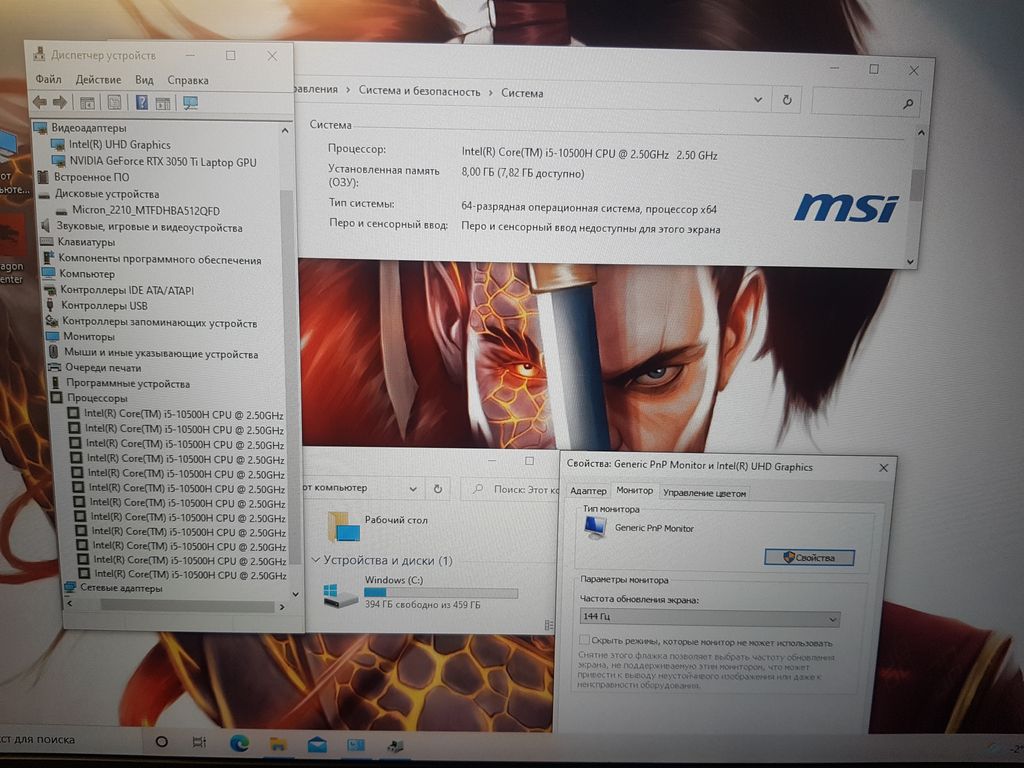Click the search field in the System window

(865, 103)
